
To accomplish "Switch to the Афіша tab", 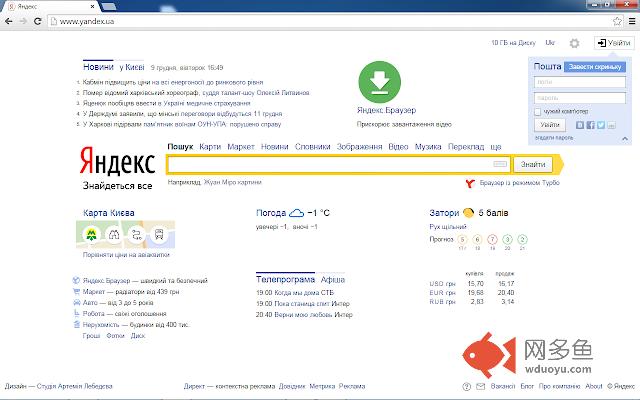I will 333,280.
